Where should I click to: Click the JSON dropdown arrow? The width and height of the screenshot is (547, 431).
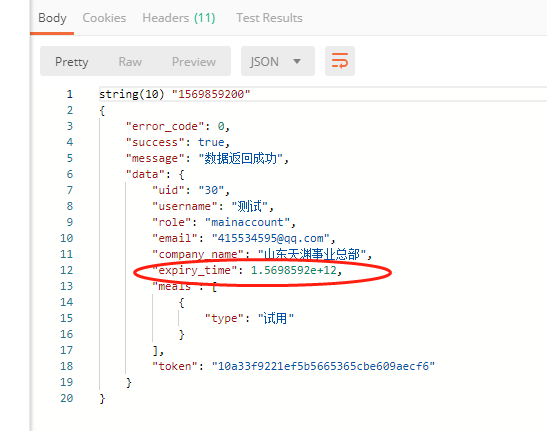tap(297, 61)
